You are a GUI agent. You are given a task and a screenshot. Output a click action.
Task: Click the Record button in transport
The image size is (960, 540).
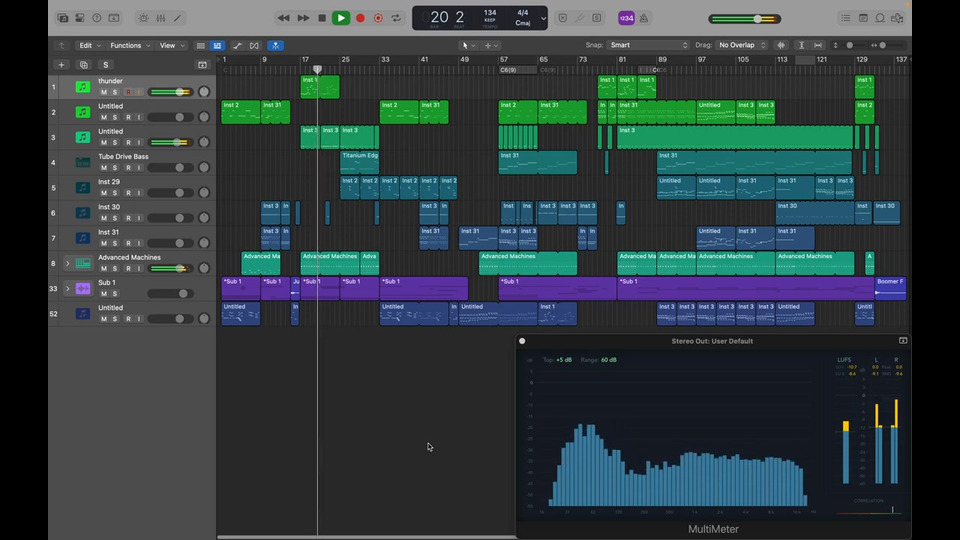click(x=360, y=18)
